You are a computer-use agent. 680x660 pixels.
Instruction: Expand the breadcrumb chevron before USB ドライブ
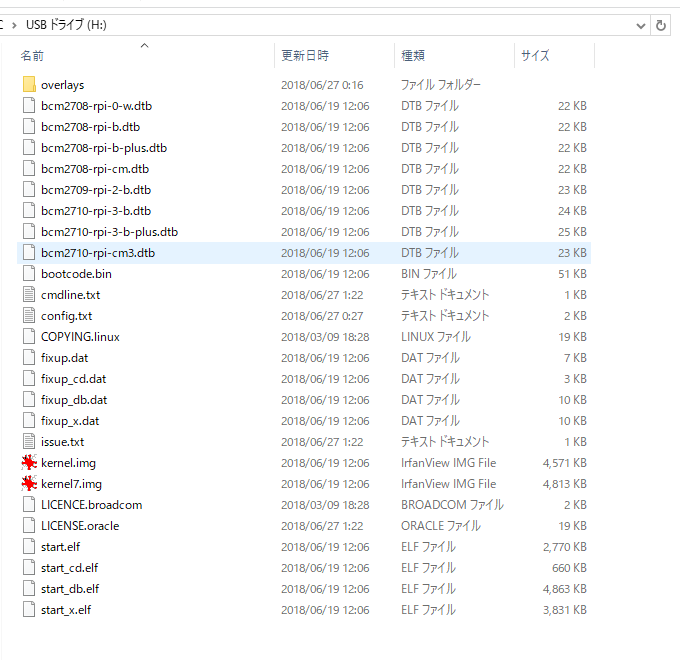coord(14,25)
